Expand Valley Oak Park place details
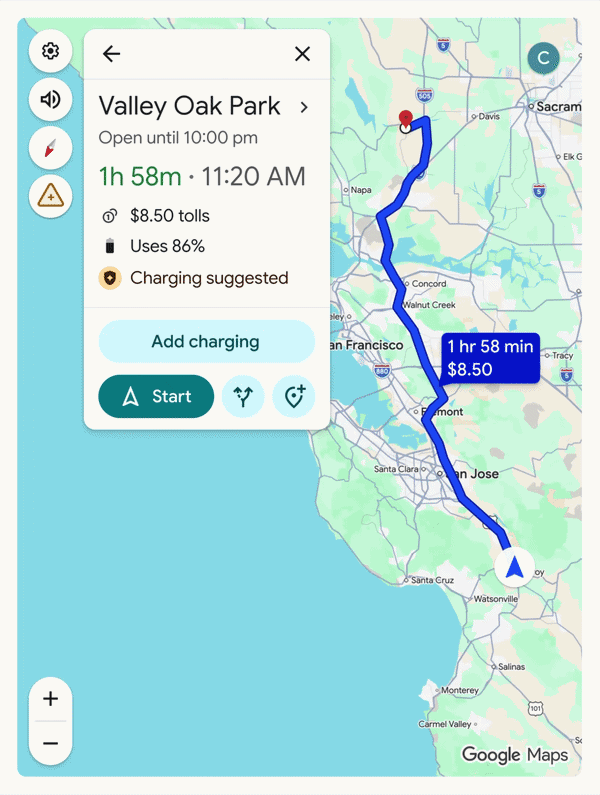This screenshot has height=795, width=600. click(304, 107)
